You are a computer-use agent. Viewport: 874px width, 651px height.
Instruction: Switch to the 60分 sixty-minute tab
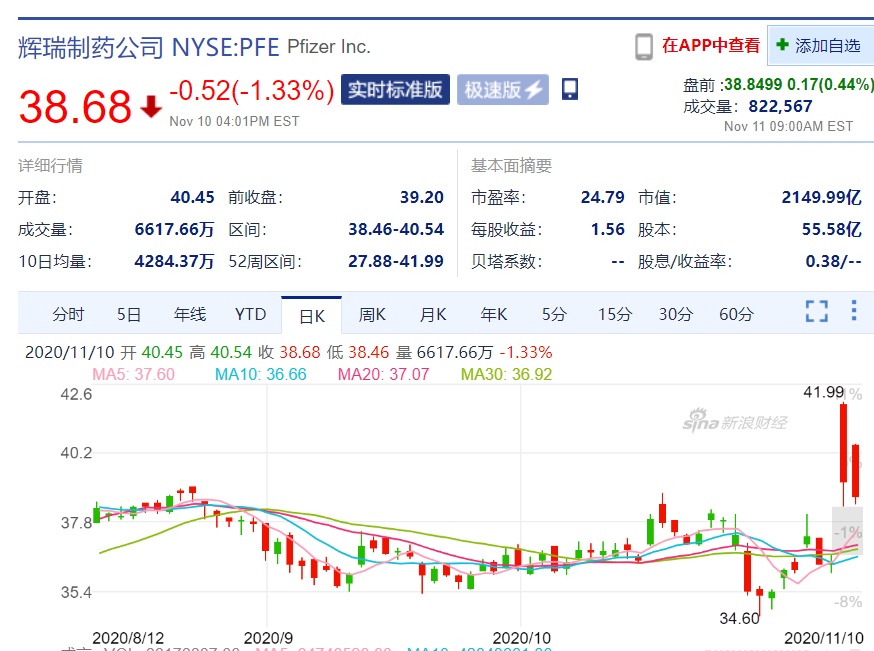(x=736, y=314)
